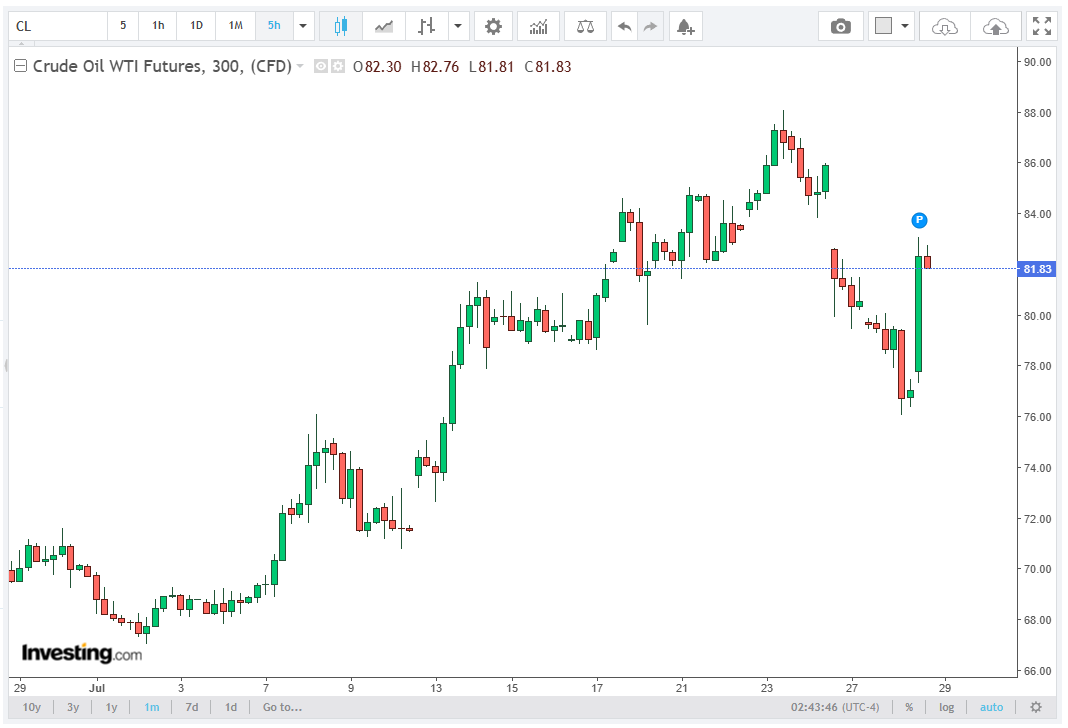Click the left-edge panel handle
Viewport: 1068px width, 728px height.
[6, 365]
